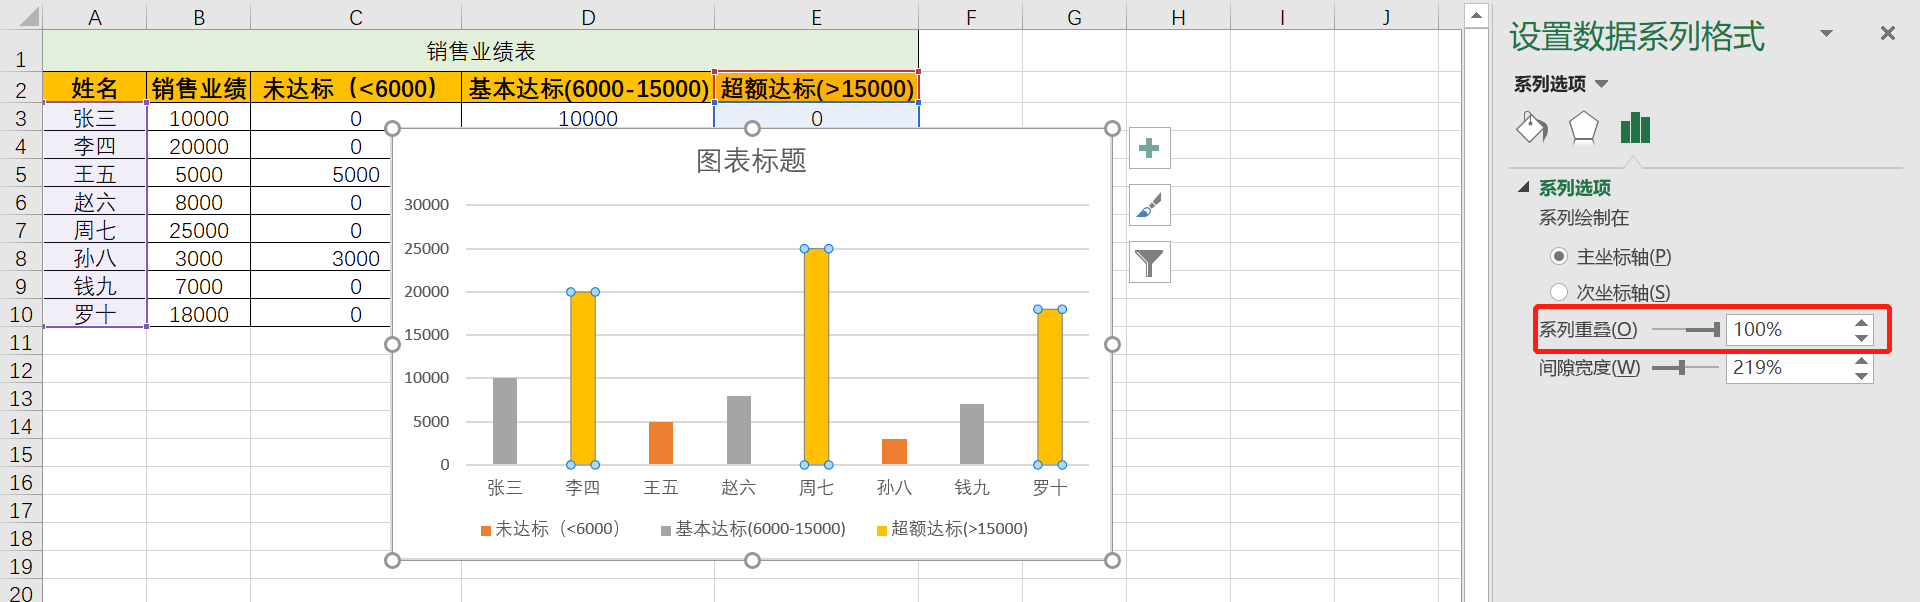Increase the 系列重叠 value with up arrow
Screen dimensions: 1920x602
(1861, 322)
